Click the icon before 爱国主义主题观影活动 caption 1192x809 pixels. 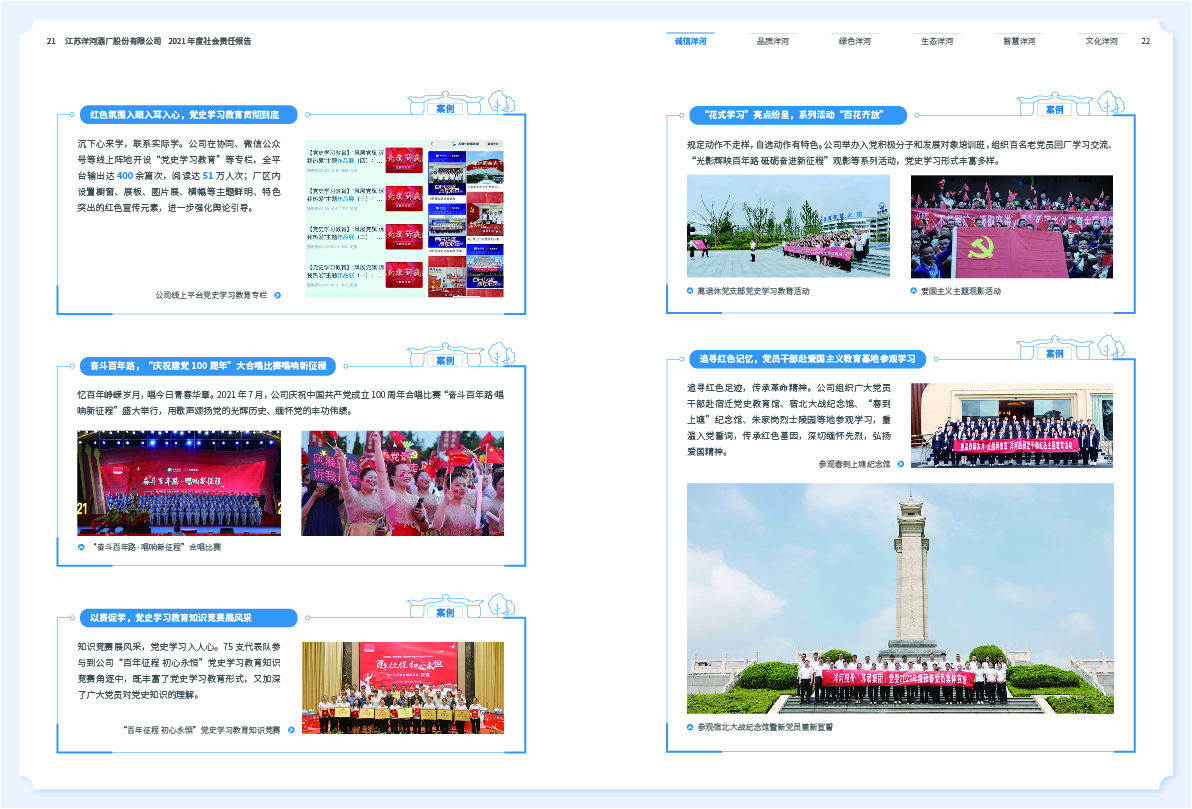click(914, 291)
